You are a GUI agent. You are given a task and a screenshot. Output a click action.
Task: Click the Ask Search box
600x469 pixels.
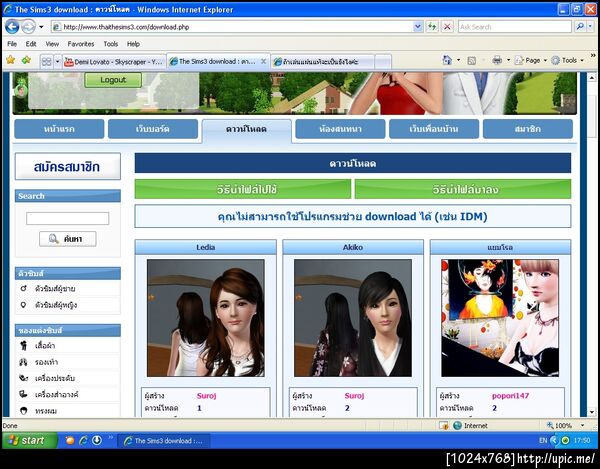click(515, 27)
